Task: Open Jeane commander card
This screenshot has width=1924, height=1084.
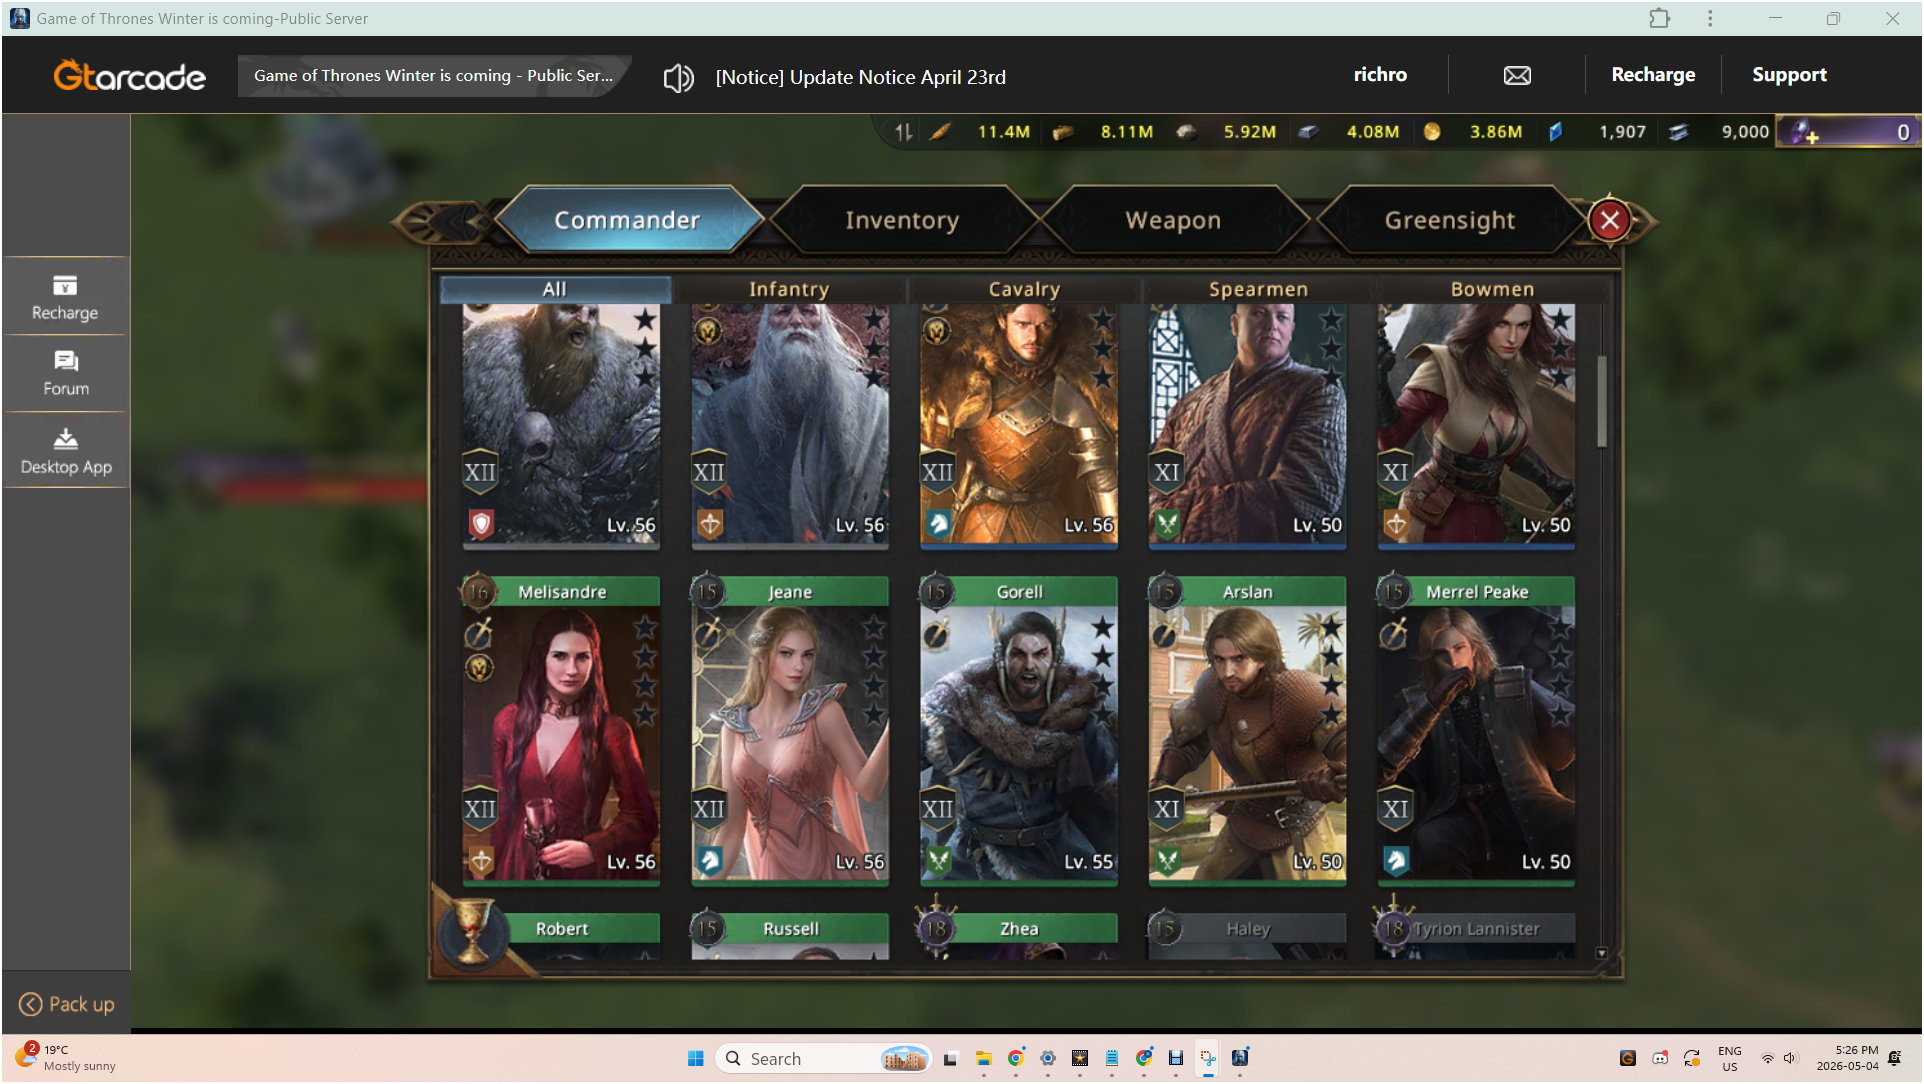Action: [790, 730]
